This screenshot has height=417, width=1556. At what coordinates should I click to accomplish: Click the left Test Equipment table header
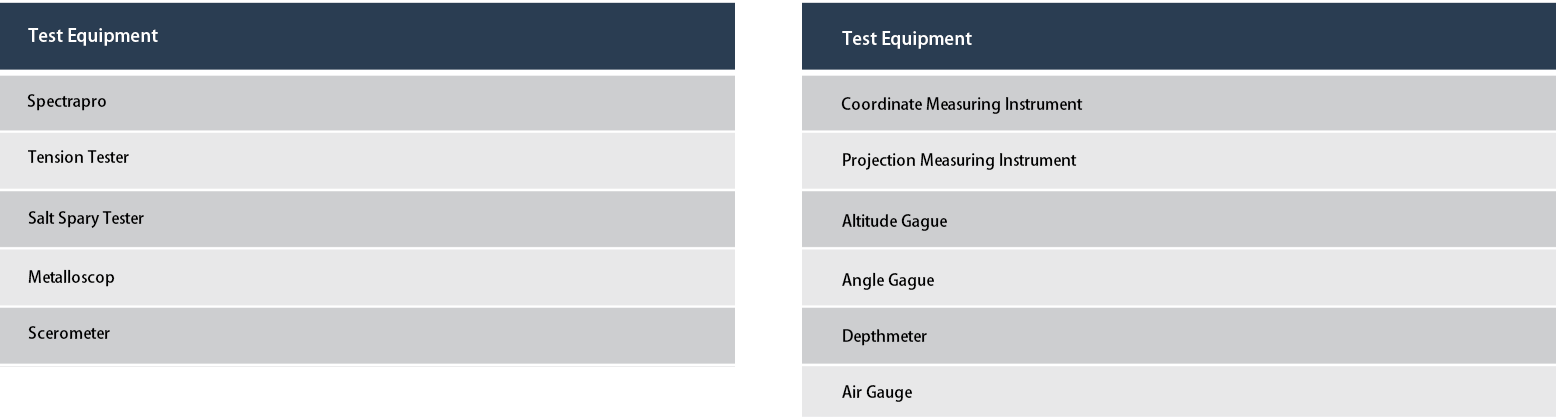pyautogui.click(x=367, y=36)
